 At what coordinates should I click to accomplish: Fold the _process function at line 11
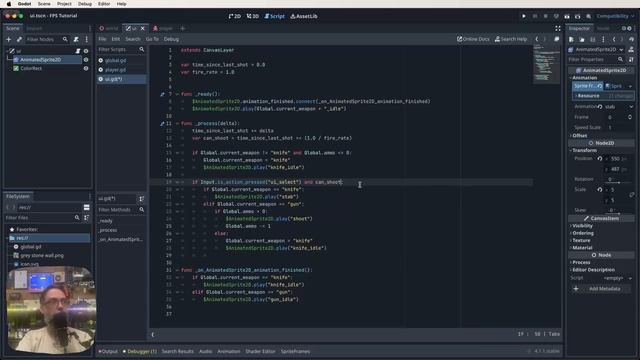pos(178,123)
